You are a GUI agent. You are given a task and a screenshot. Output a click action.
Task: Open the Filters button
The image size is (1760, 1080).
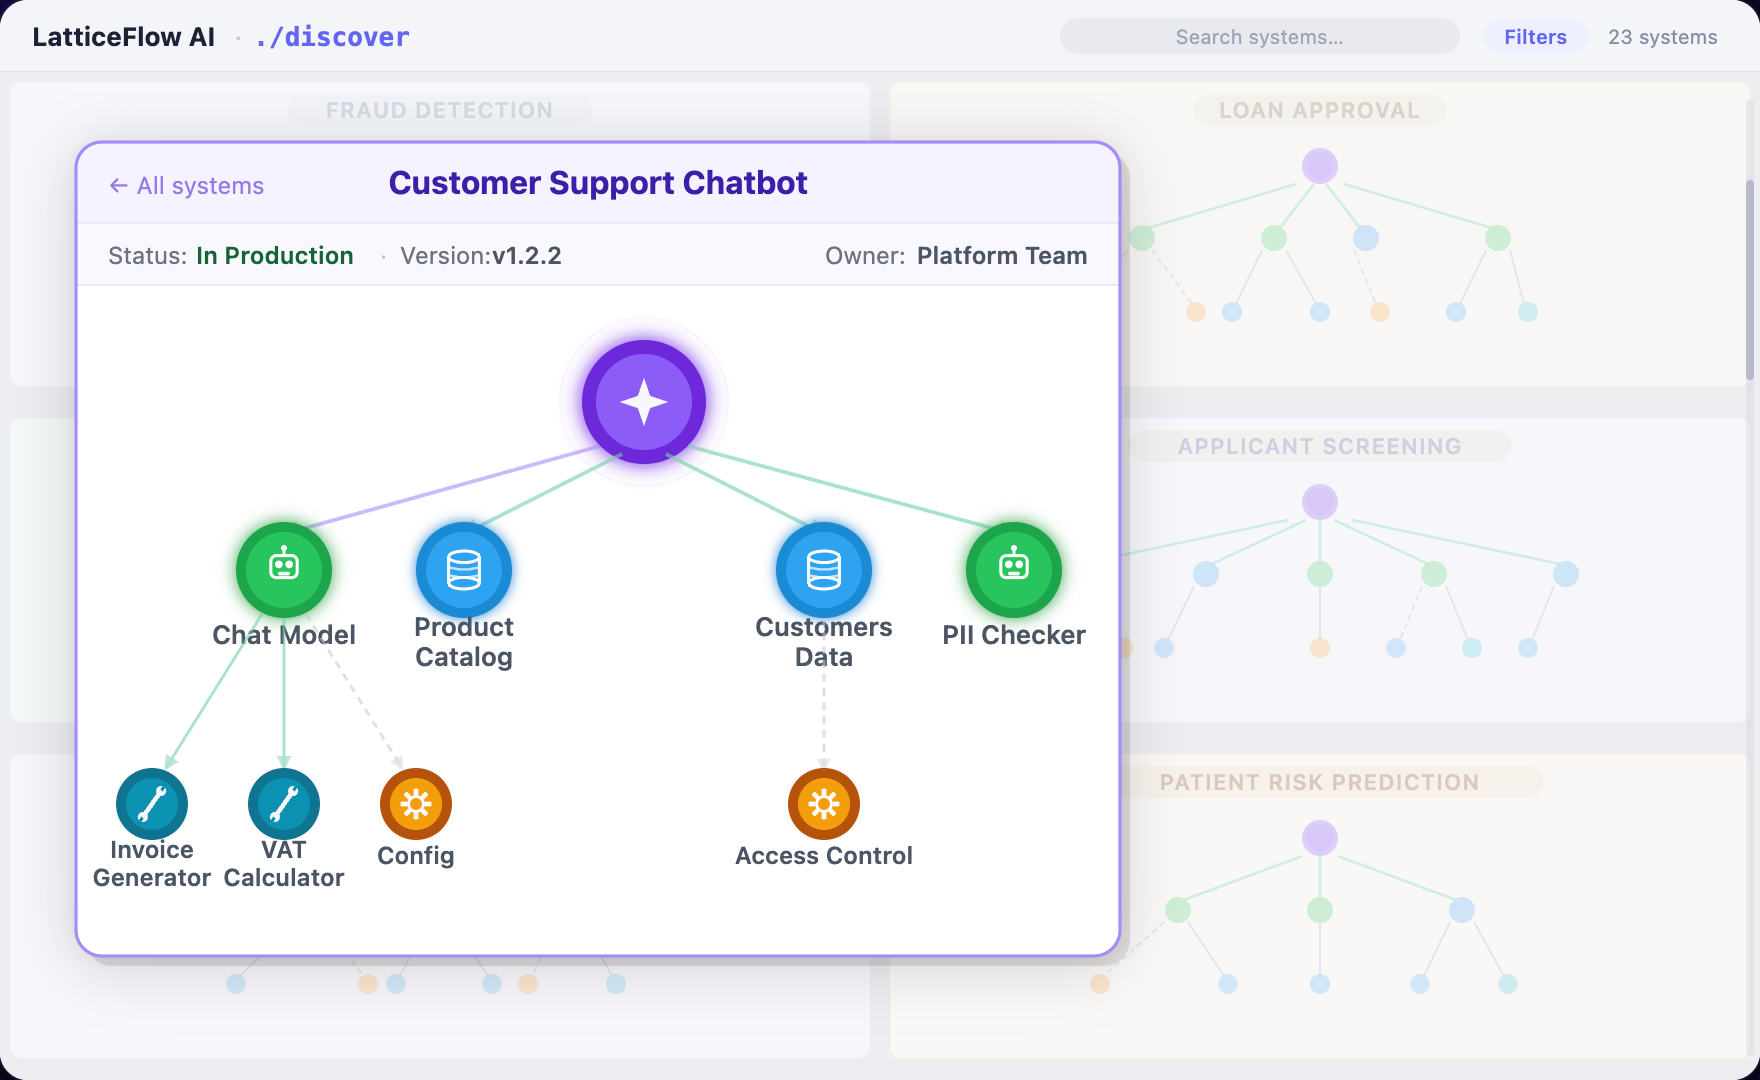pyautogui.click(x=1535, y=37)
